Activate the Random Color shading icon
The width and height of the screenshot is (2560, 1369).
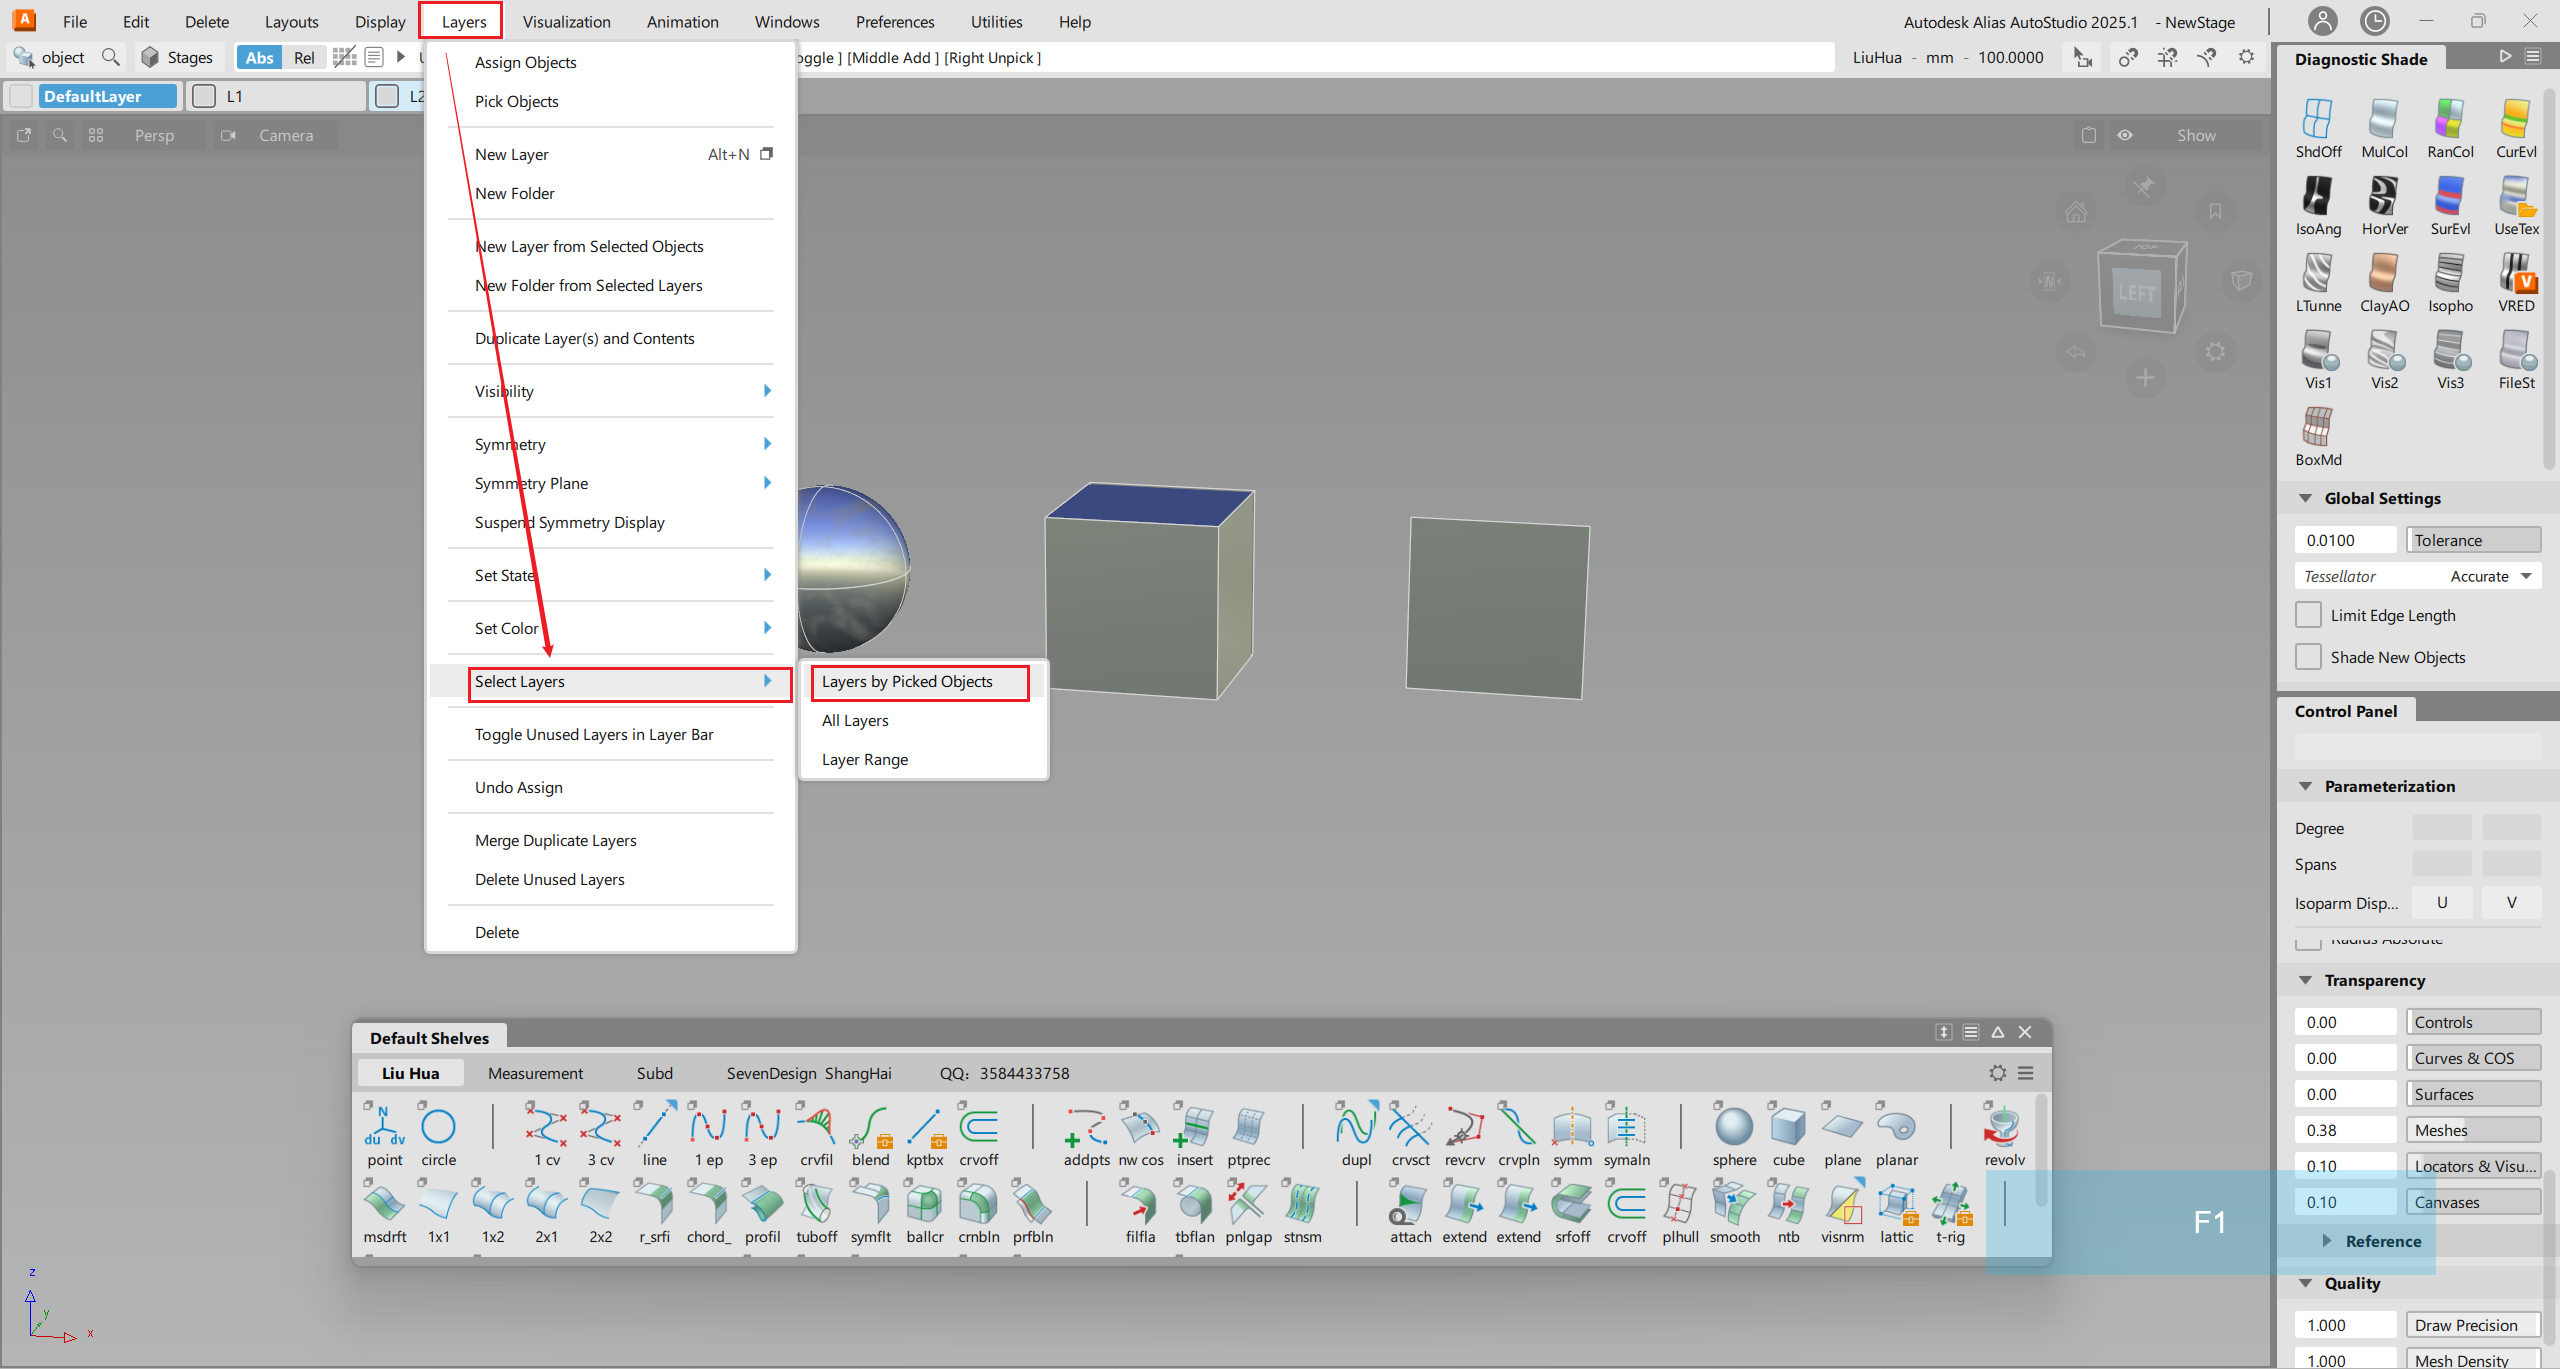[x=2449, y=120]
